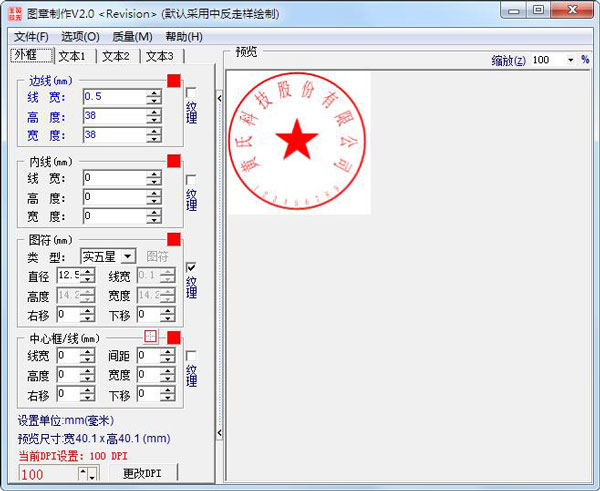Viewport: 600px width, 491px height.
Task: Increase 边线 线宽 with up arrow
Action: (153, 92)
